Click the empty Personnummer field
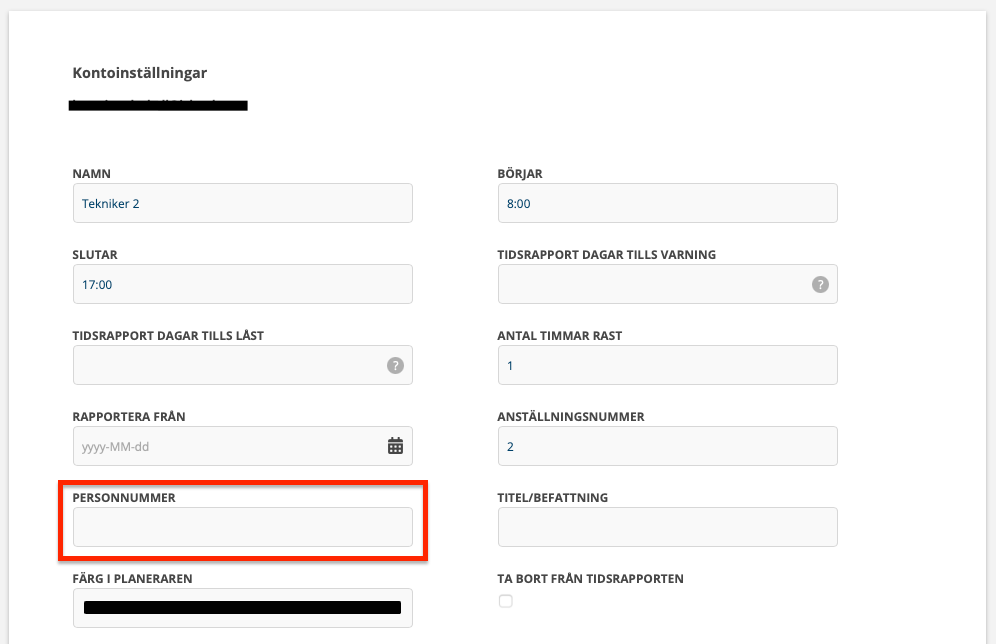The height and width of the screenshot is (644, 996). 242,527
